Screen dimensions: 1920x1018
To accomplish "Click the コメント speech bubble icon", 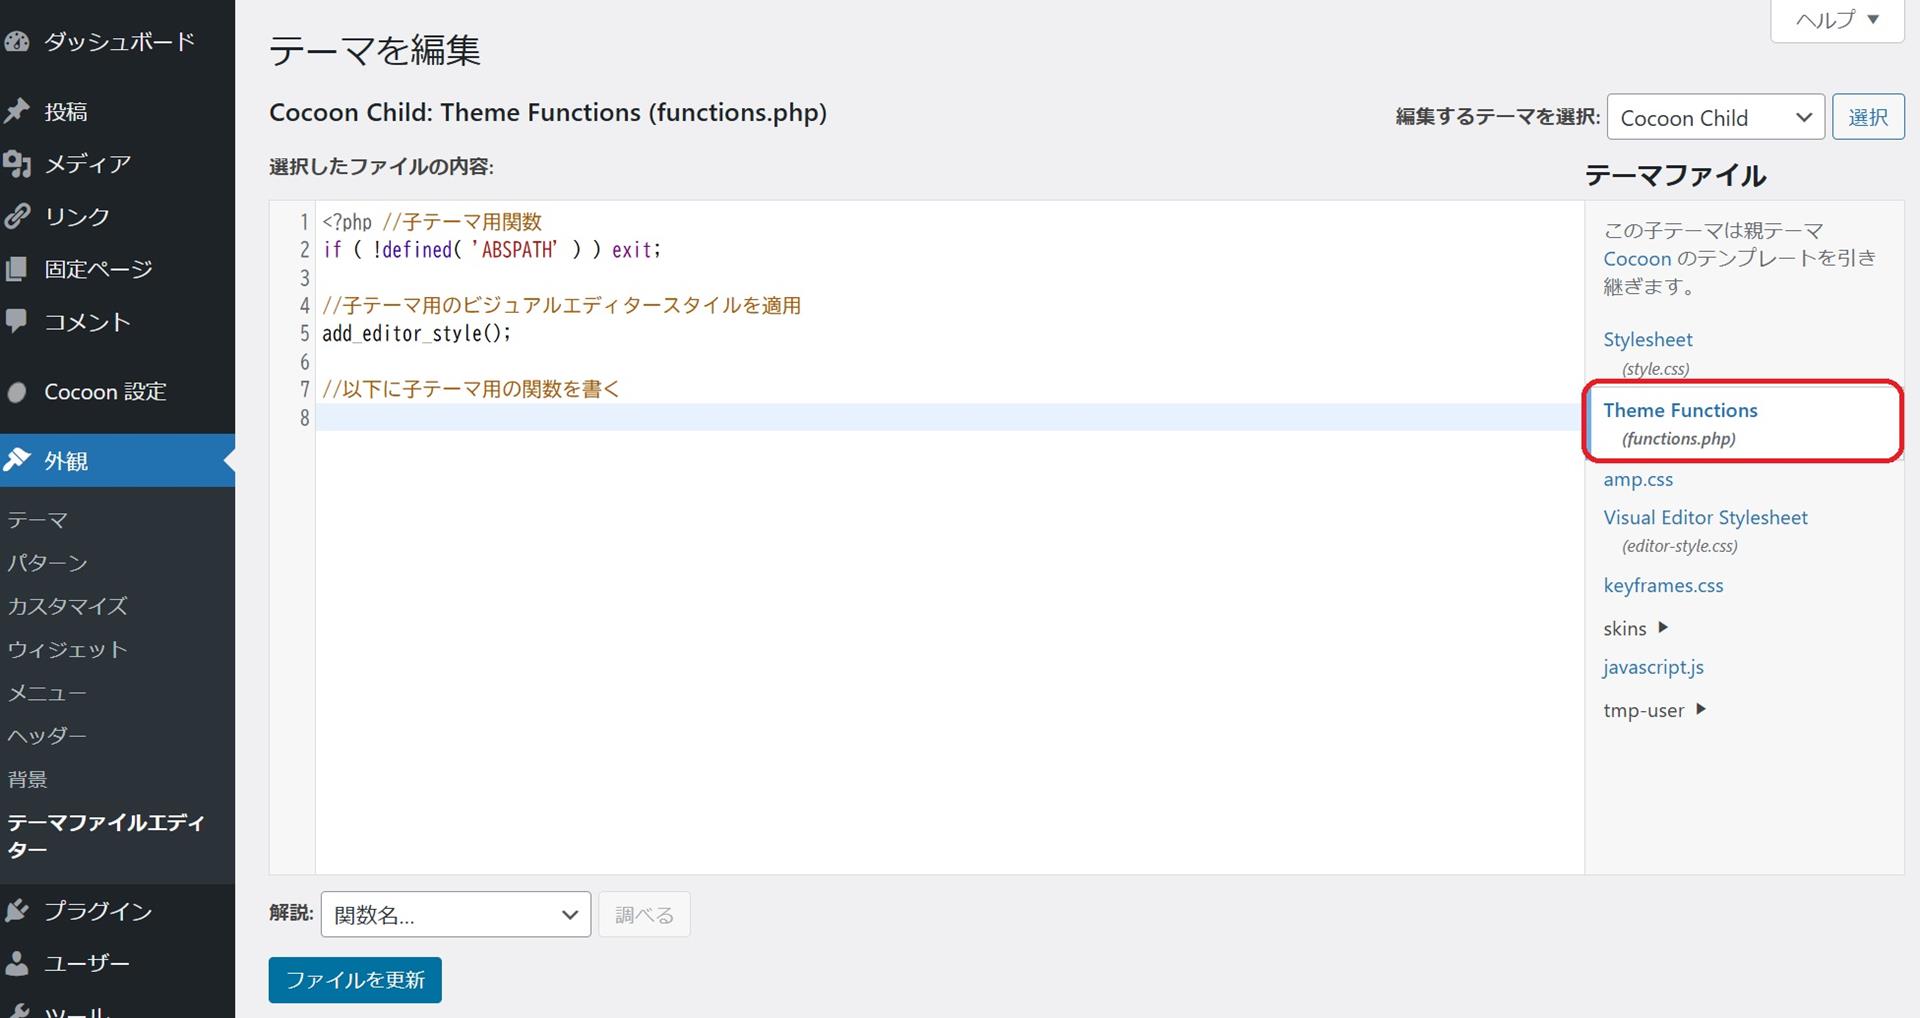I will point(16,321).
